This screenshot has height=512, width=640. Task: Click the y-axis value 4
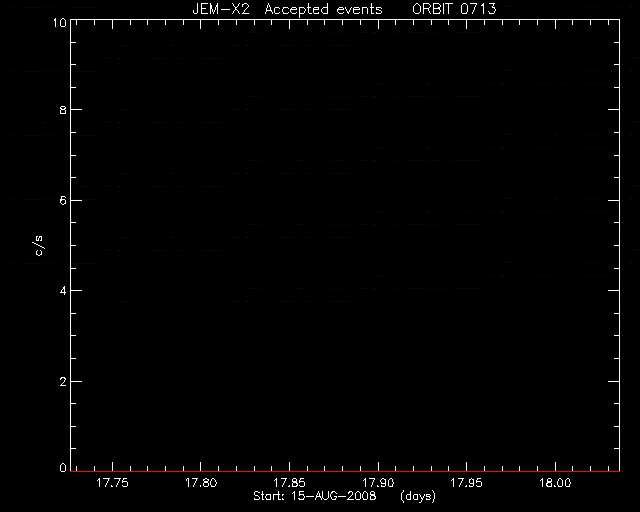tap(63, 291)
